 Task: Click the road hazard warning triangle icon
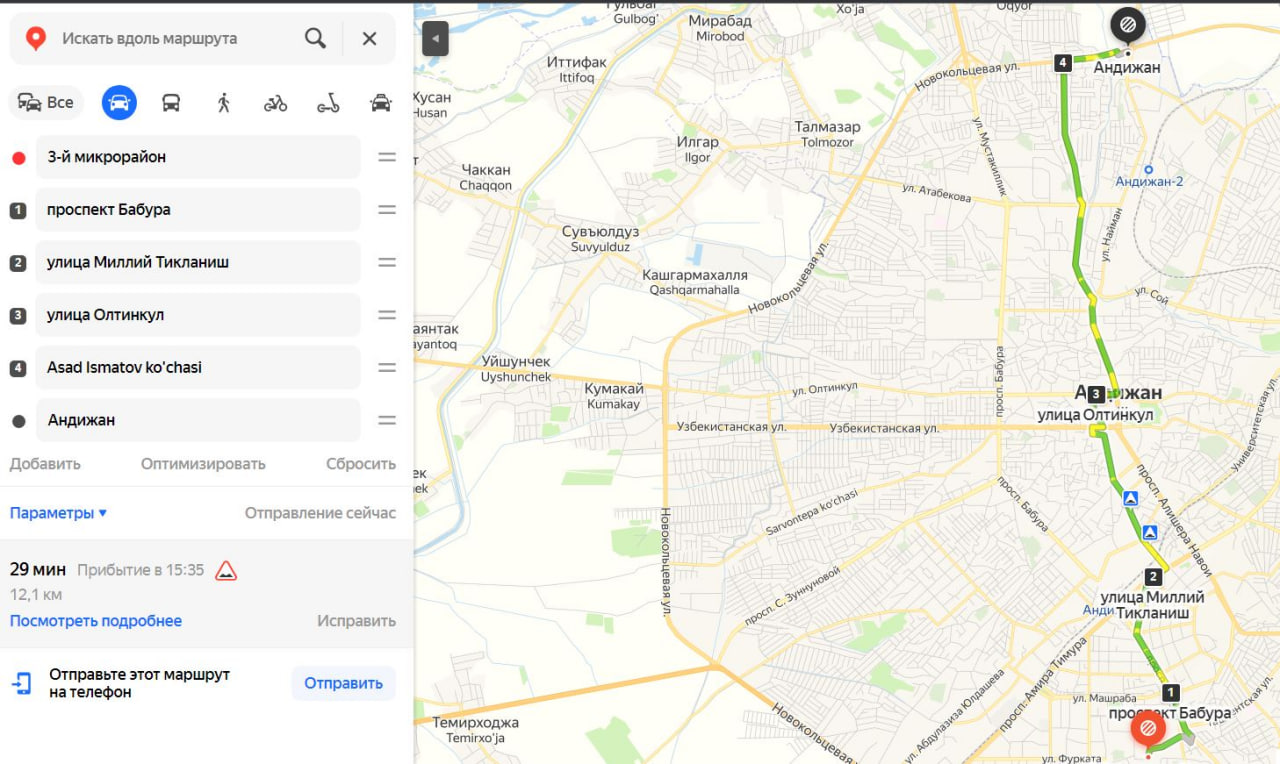click(x=226, y=571)
